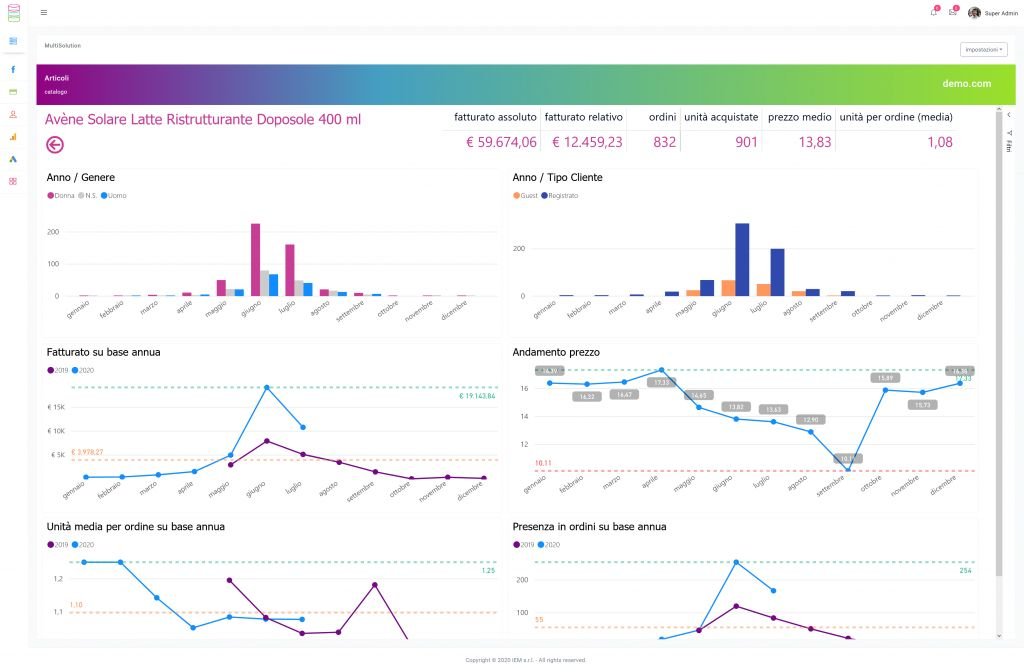Click the hamburger menu icon

point(43,13)
